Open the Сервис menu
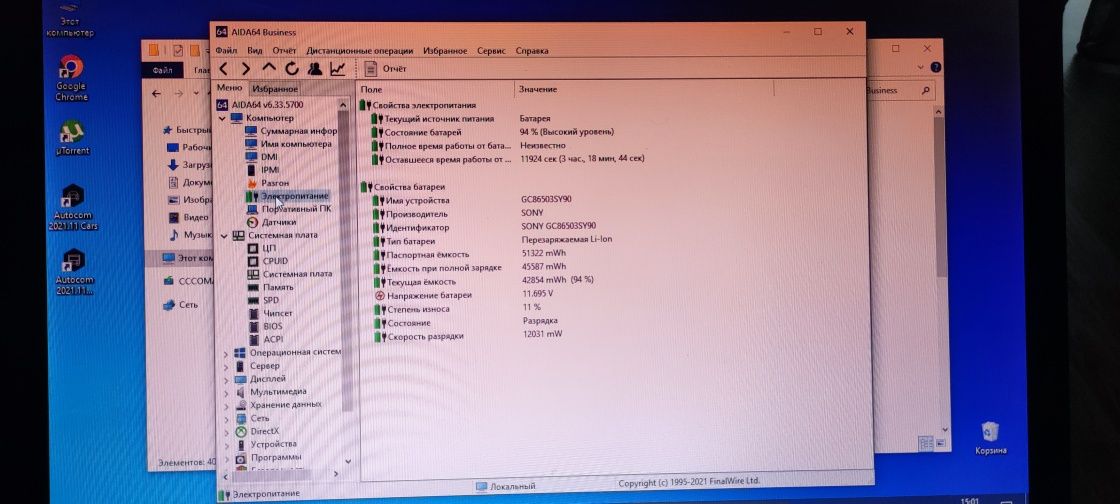This screenshot has height=504, width=1120. point(491,51)
